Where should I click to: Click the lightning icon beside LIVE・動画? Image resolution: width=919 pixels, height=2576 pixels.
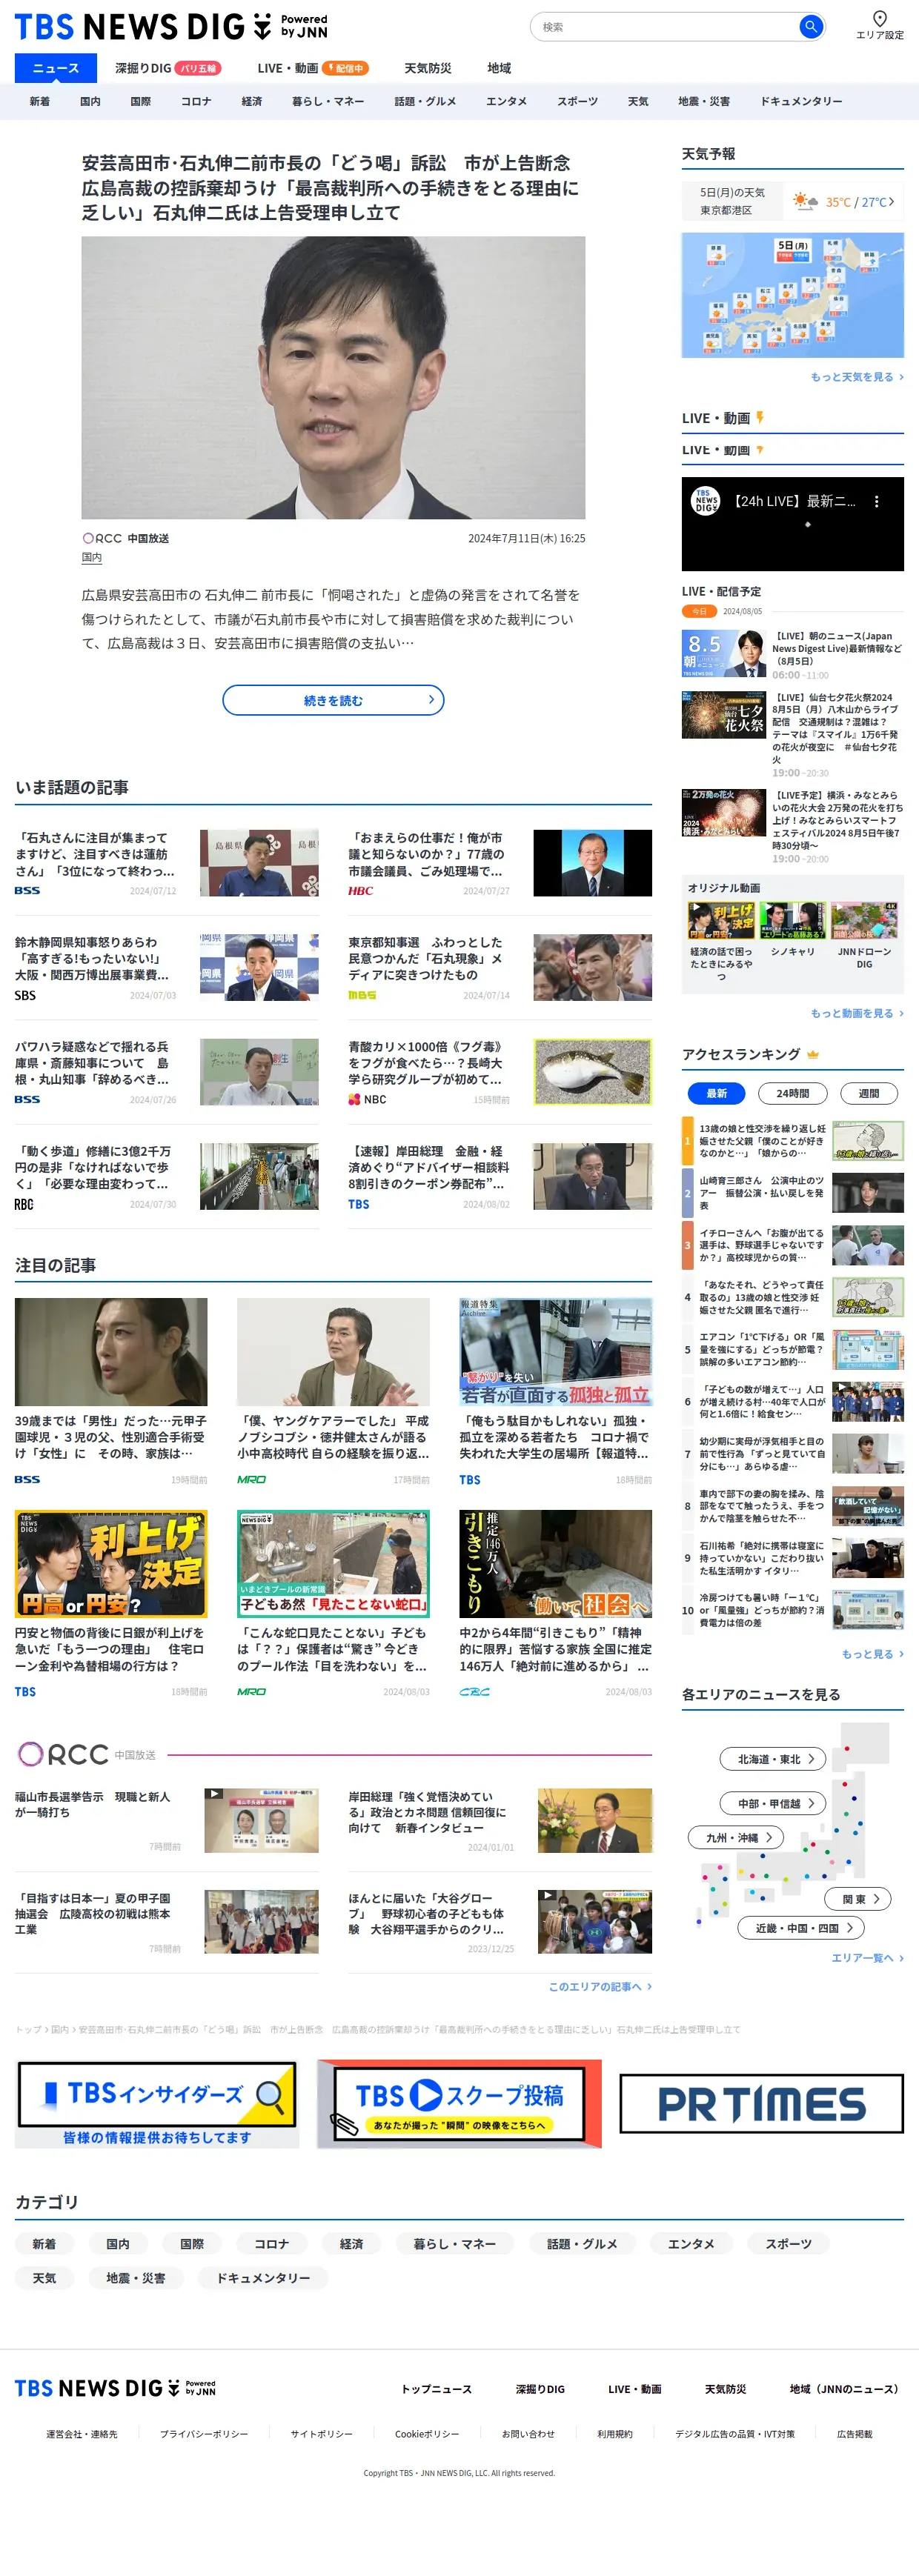tap(759, 418)
